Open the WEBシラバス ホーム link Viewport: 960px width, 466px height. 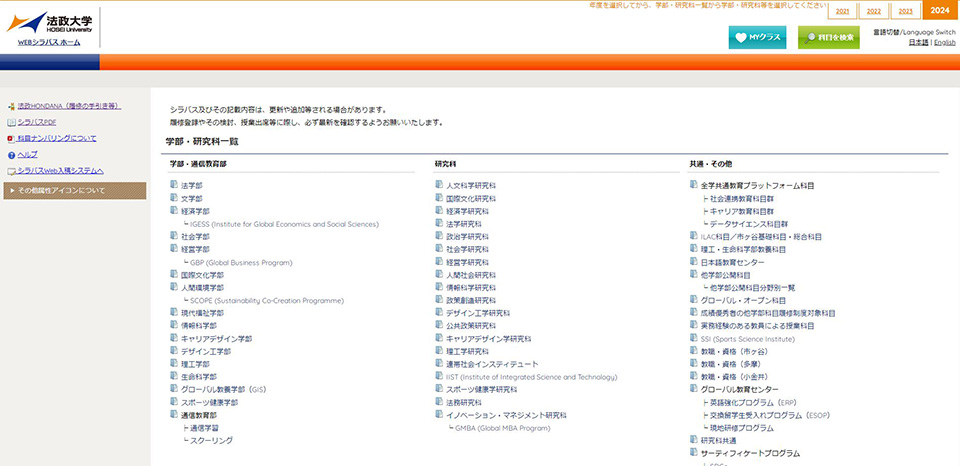[x=49, y=43]
